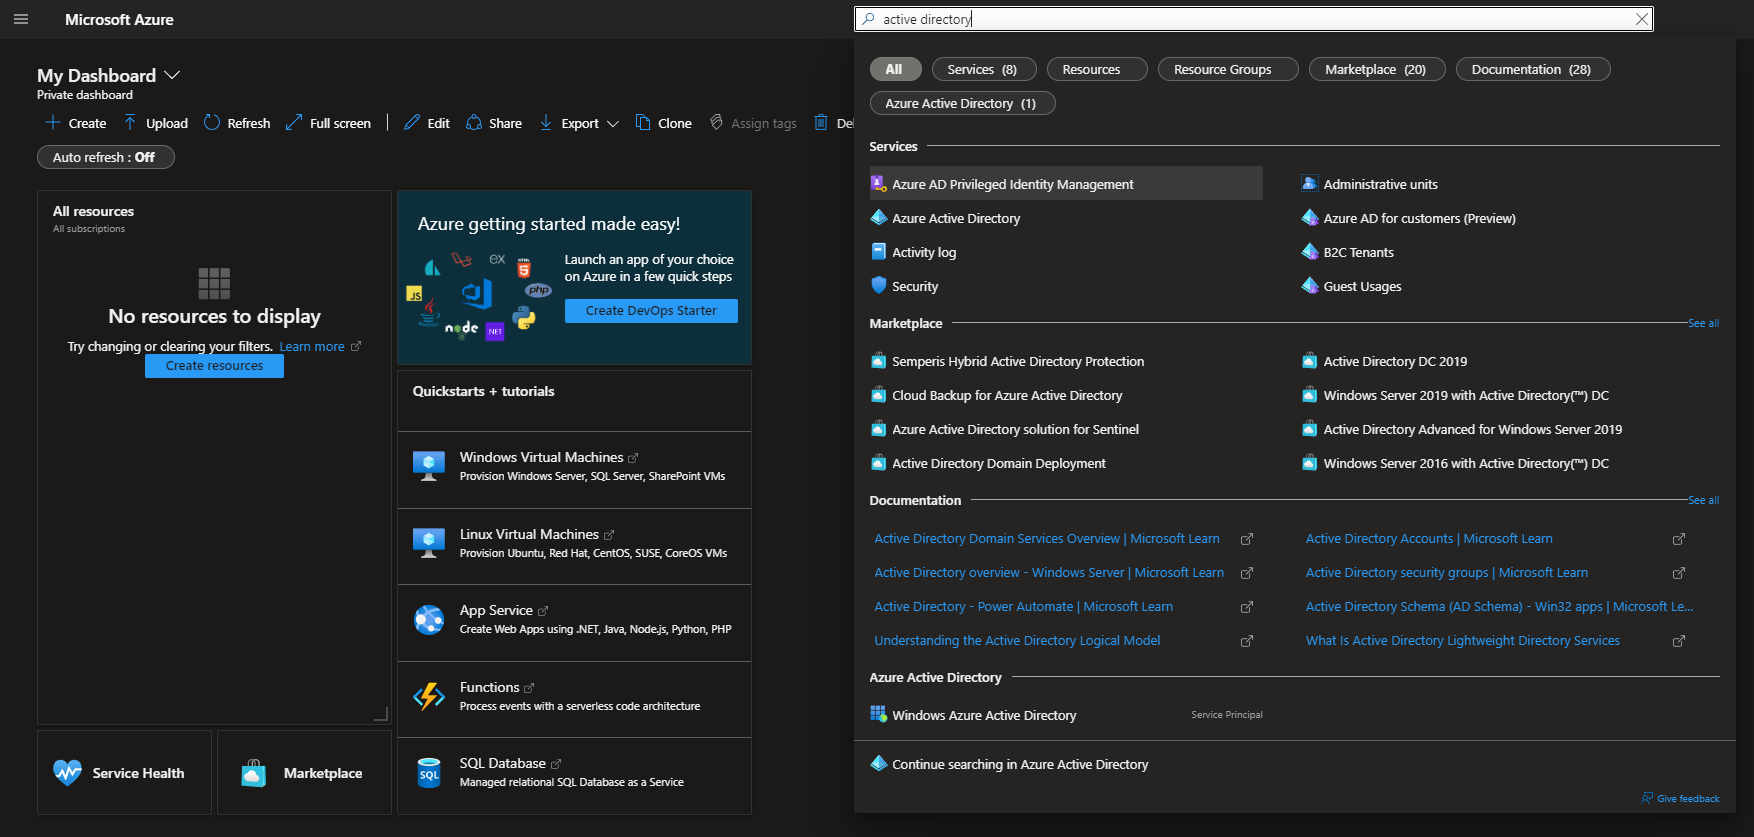Click the Create plus icon
Viewport: 1754px width, 837px height.
coord(53,122)
